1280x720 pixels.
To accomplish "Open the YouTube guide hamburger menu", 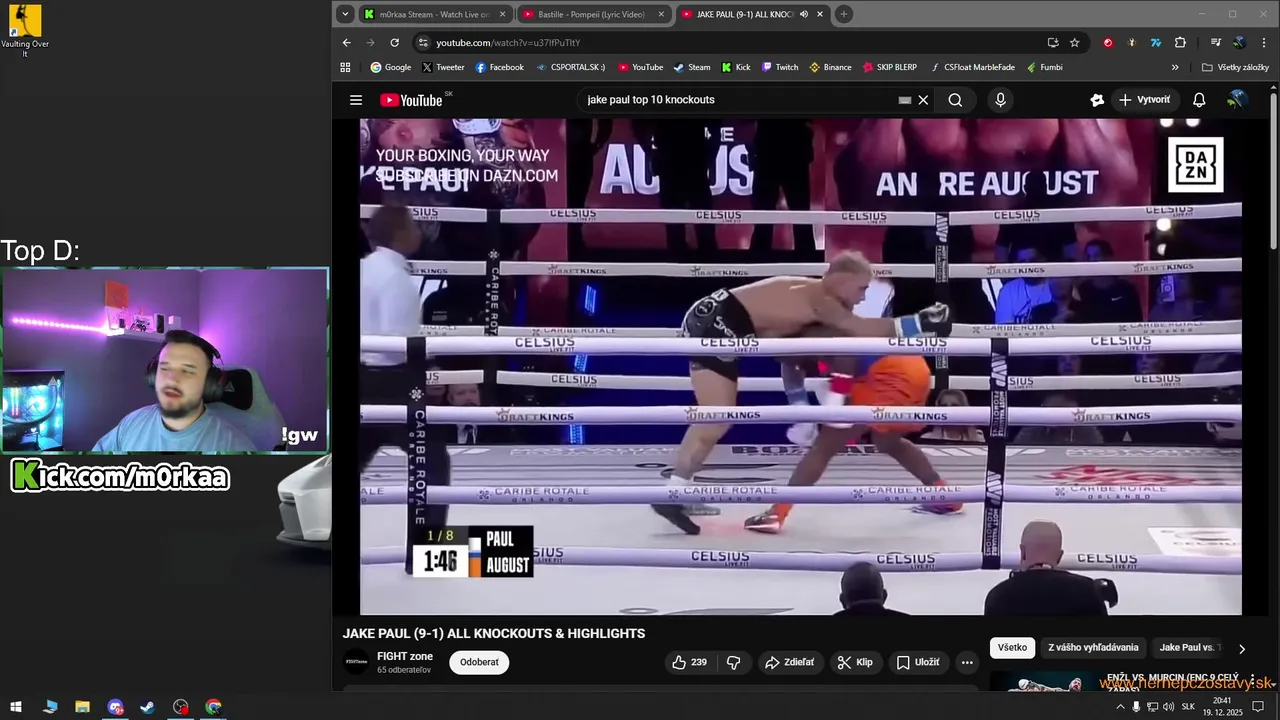I will [355, 100].
